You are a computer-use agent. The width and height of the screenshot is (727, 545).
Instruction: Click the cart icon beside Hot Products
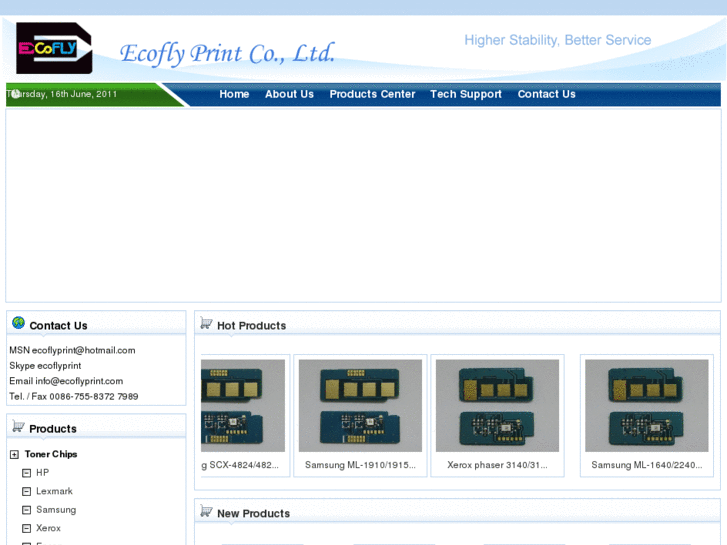(206, 323)
